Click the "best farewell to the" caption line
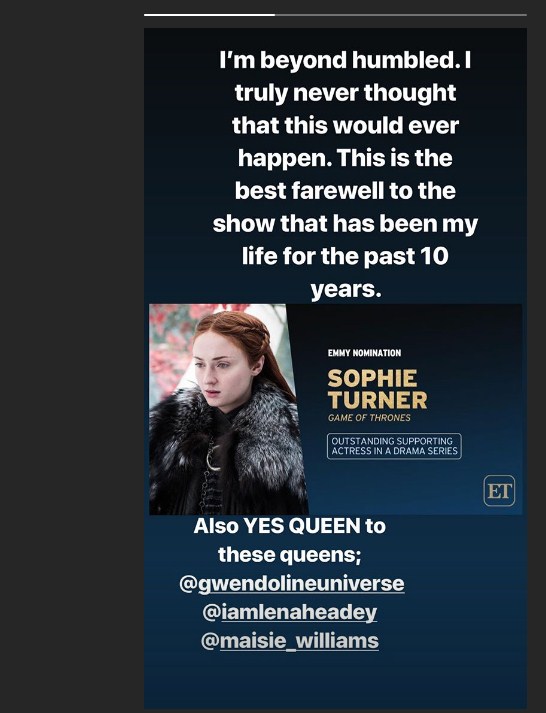The width and height of the screenshot is (546, 713). click(345, 191)
